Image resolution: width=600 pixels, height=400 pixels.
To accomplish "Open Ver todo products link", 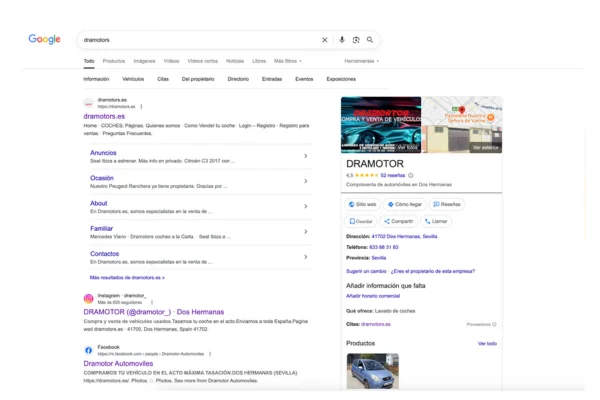I will tap(487, 344).
